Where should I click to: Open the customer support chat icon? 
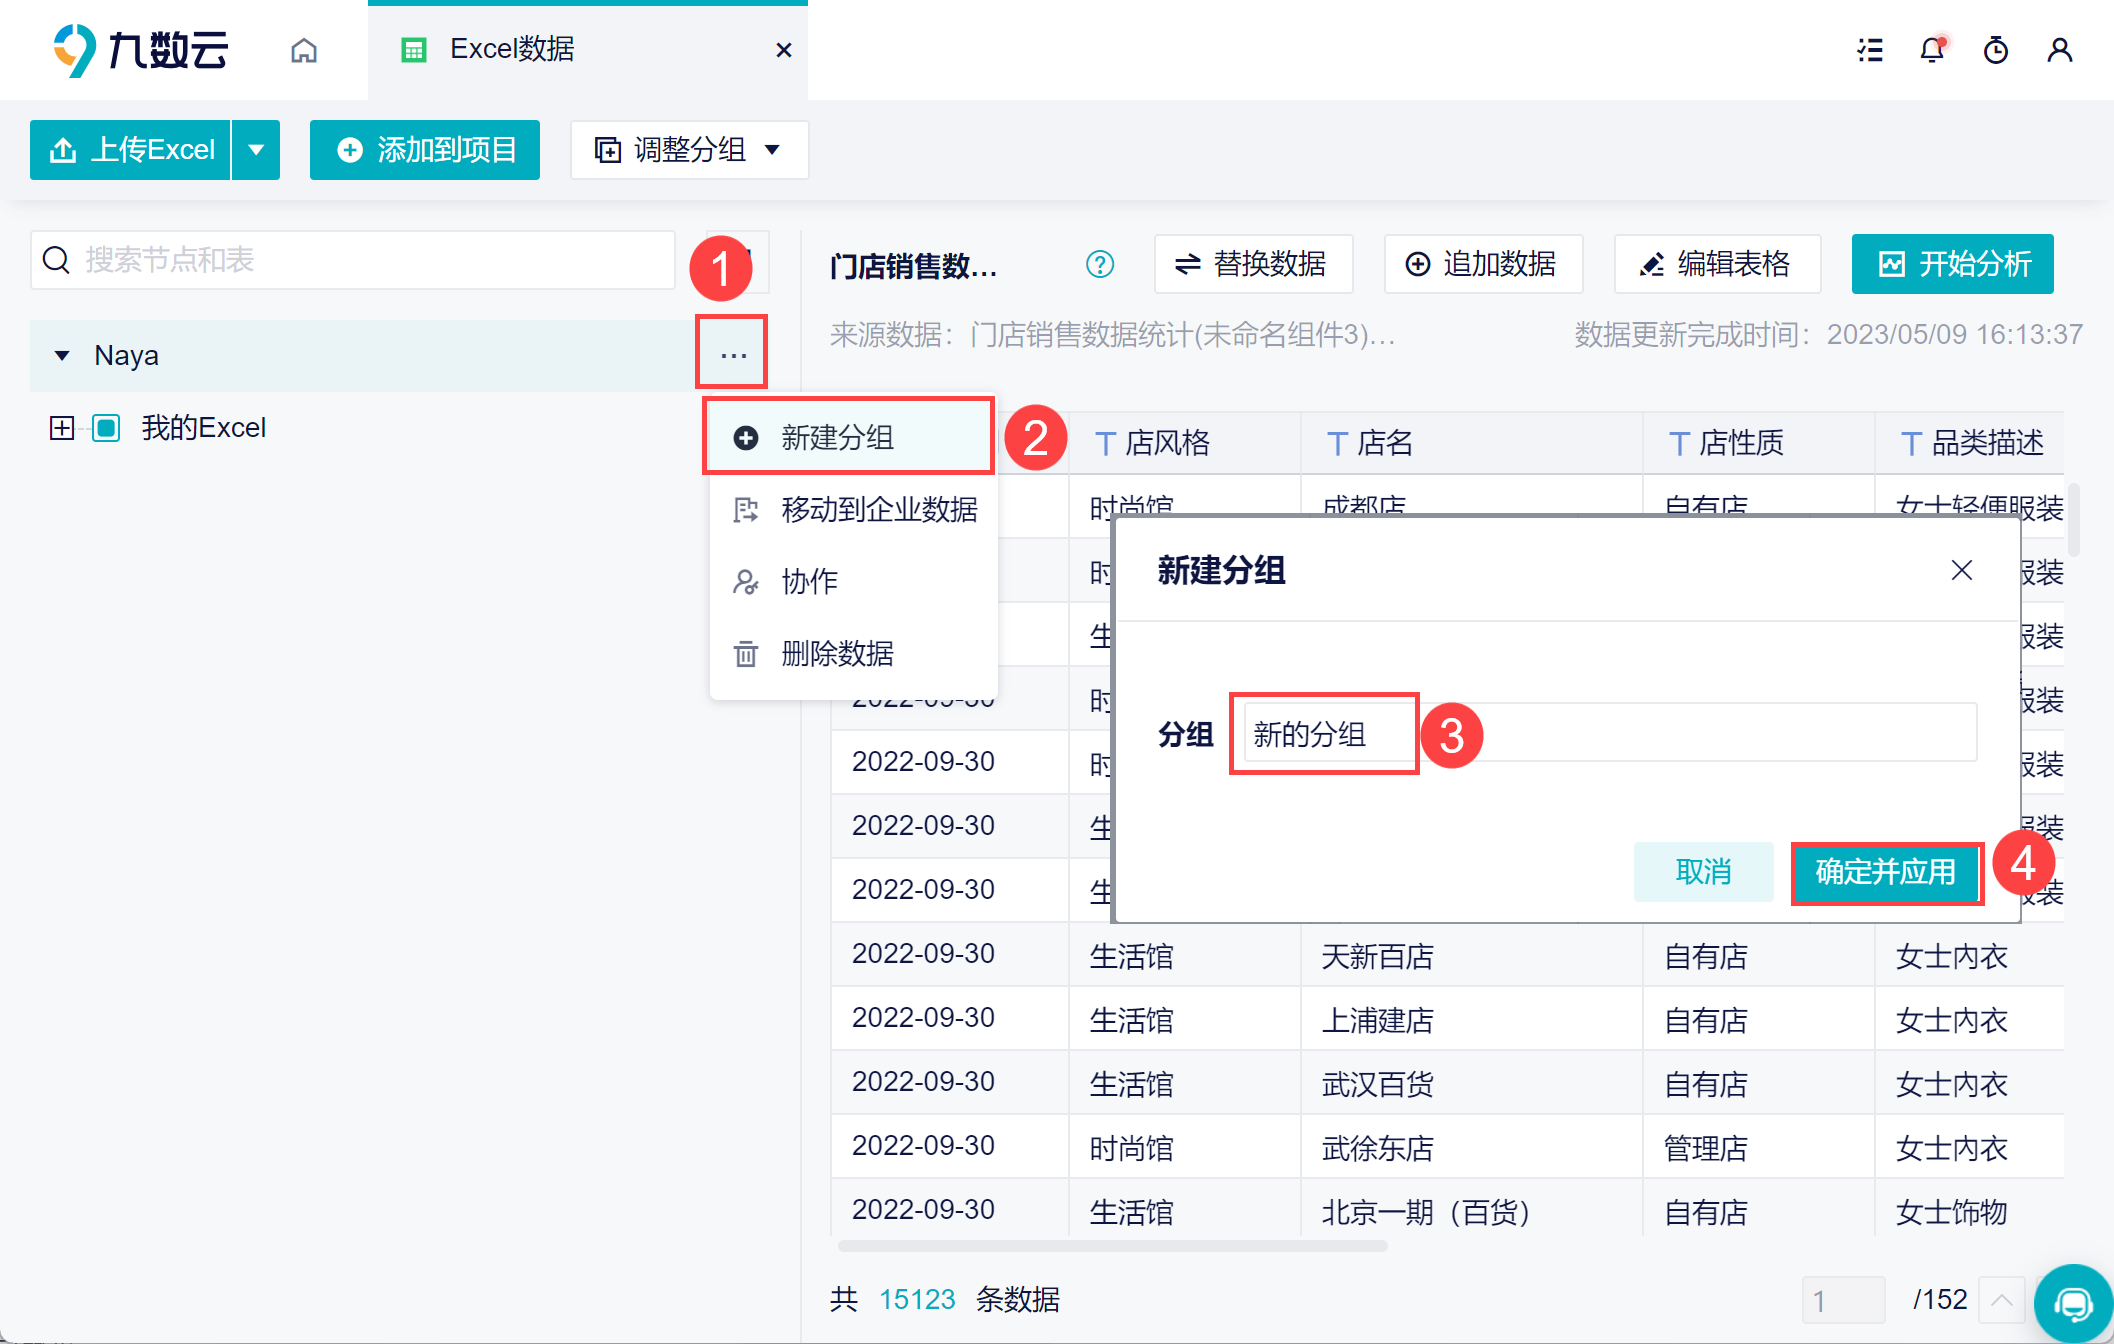click(2073, 1303)
